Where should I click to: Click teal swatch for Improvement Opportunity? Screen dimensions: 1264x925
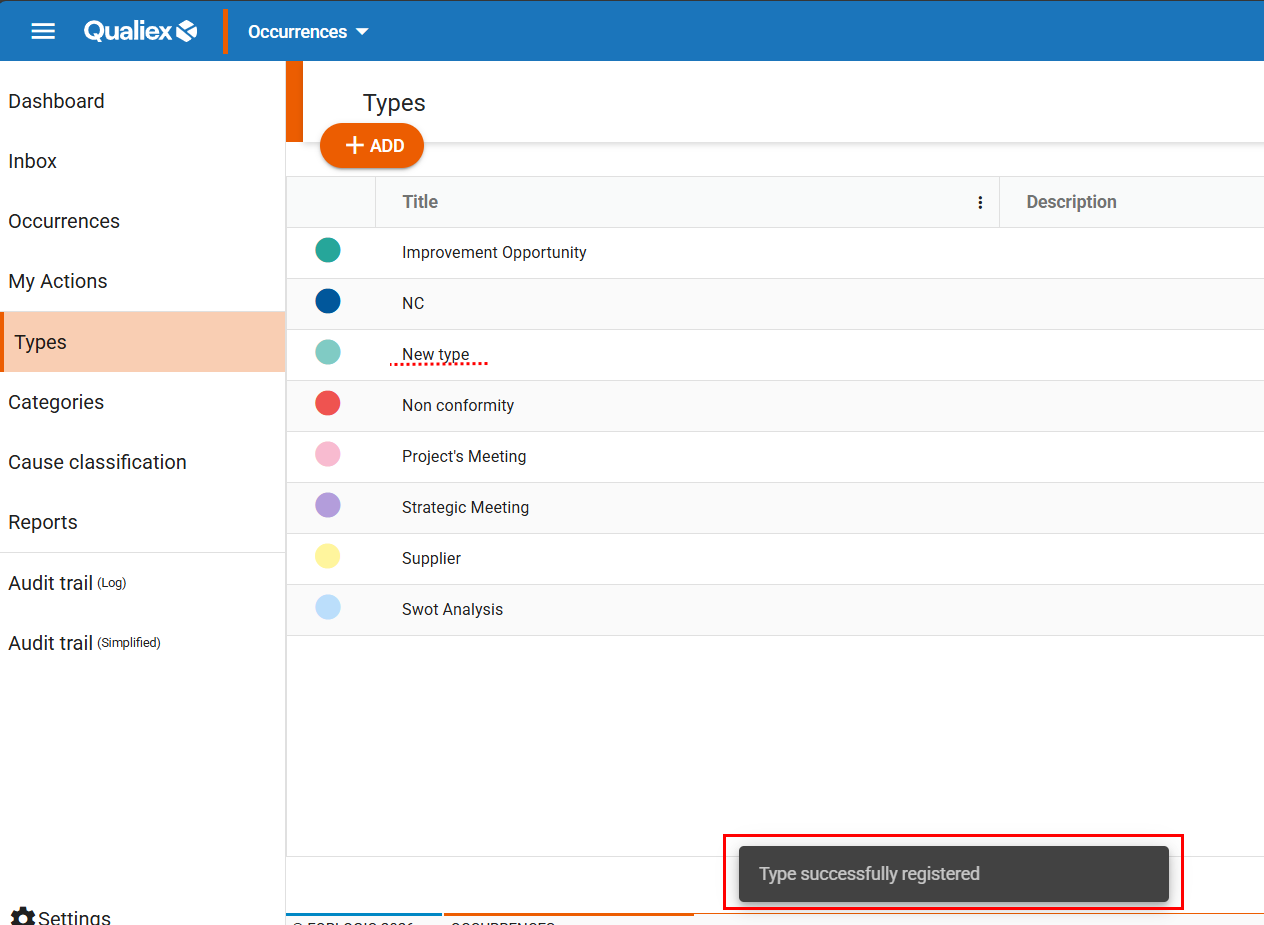[x=328, y=251]
